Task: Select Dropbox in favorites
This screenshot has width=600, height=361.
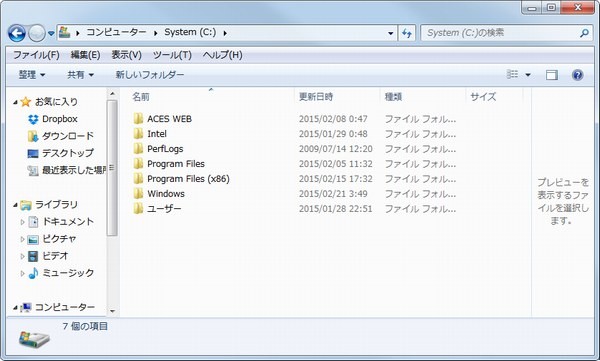Action: [x=60, y=119]
